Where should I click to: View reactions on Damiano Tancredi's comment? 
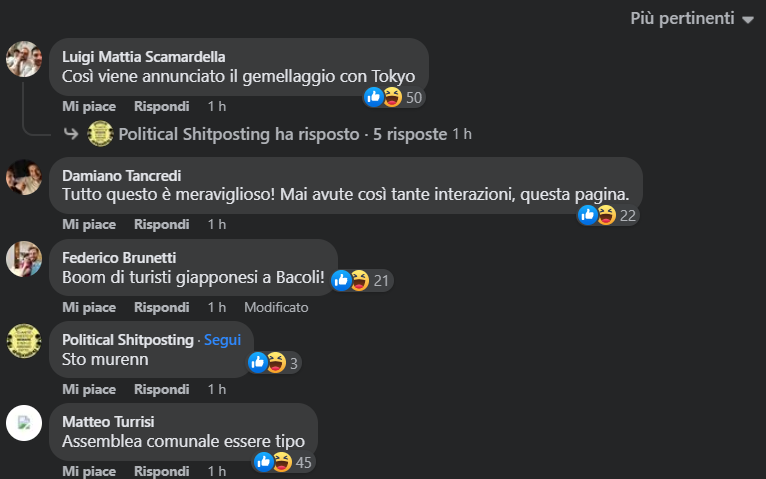[x=608, y=215]
